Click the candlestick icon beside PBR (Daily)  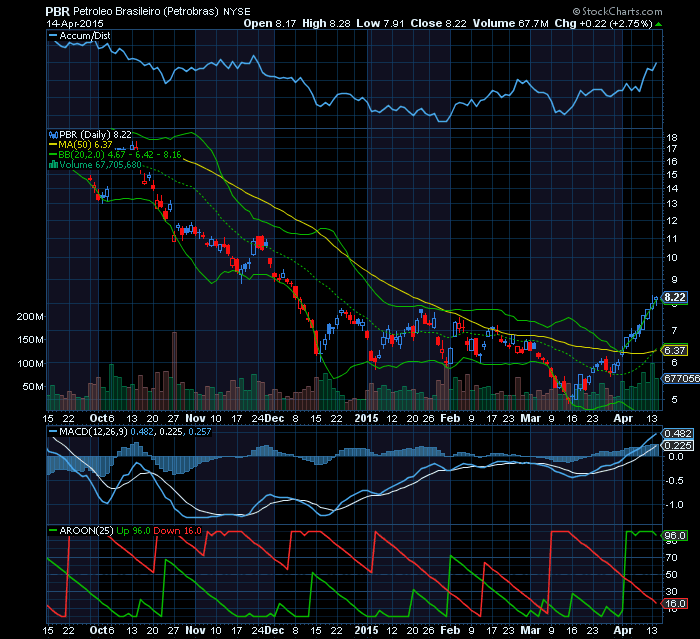tap(54, 134)
